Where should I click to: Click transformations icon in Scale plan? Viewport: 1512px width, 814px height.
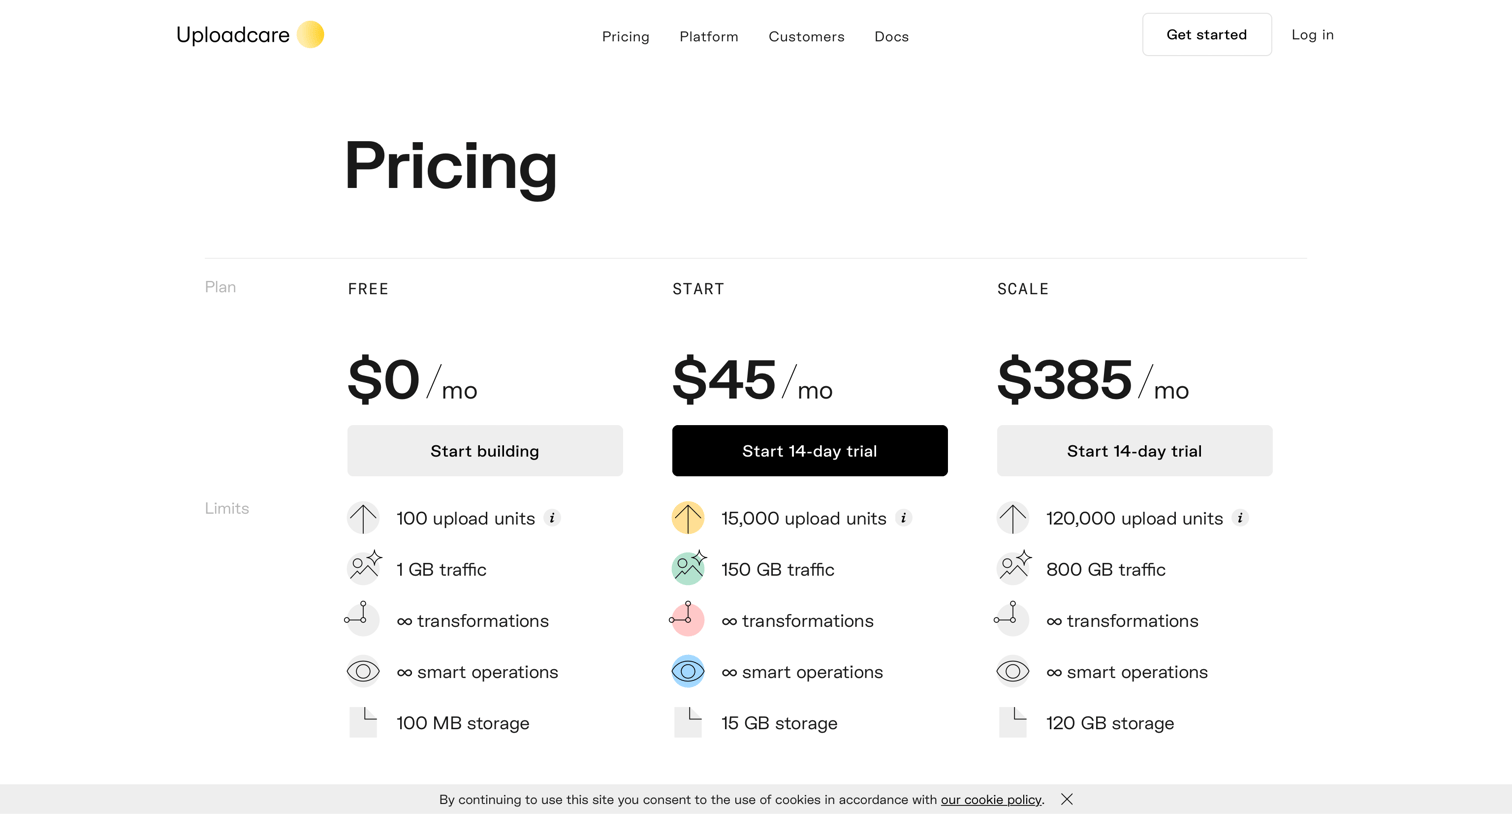1012,619
